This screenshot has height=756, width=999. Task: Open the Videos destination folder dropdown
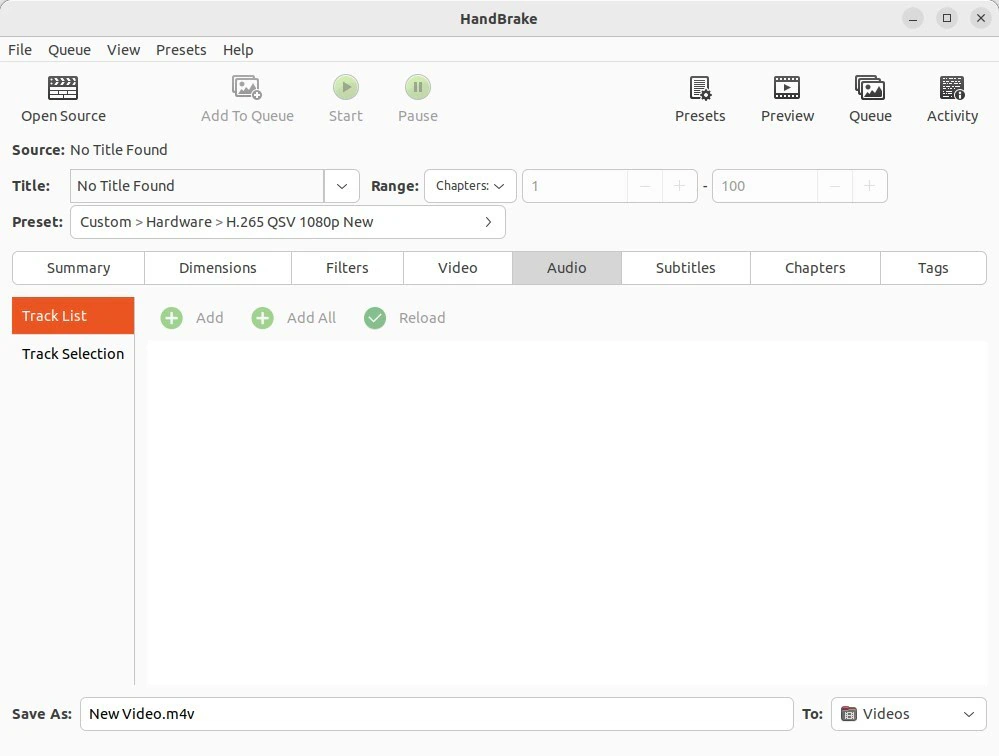click(x=909, y=714)
